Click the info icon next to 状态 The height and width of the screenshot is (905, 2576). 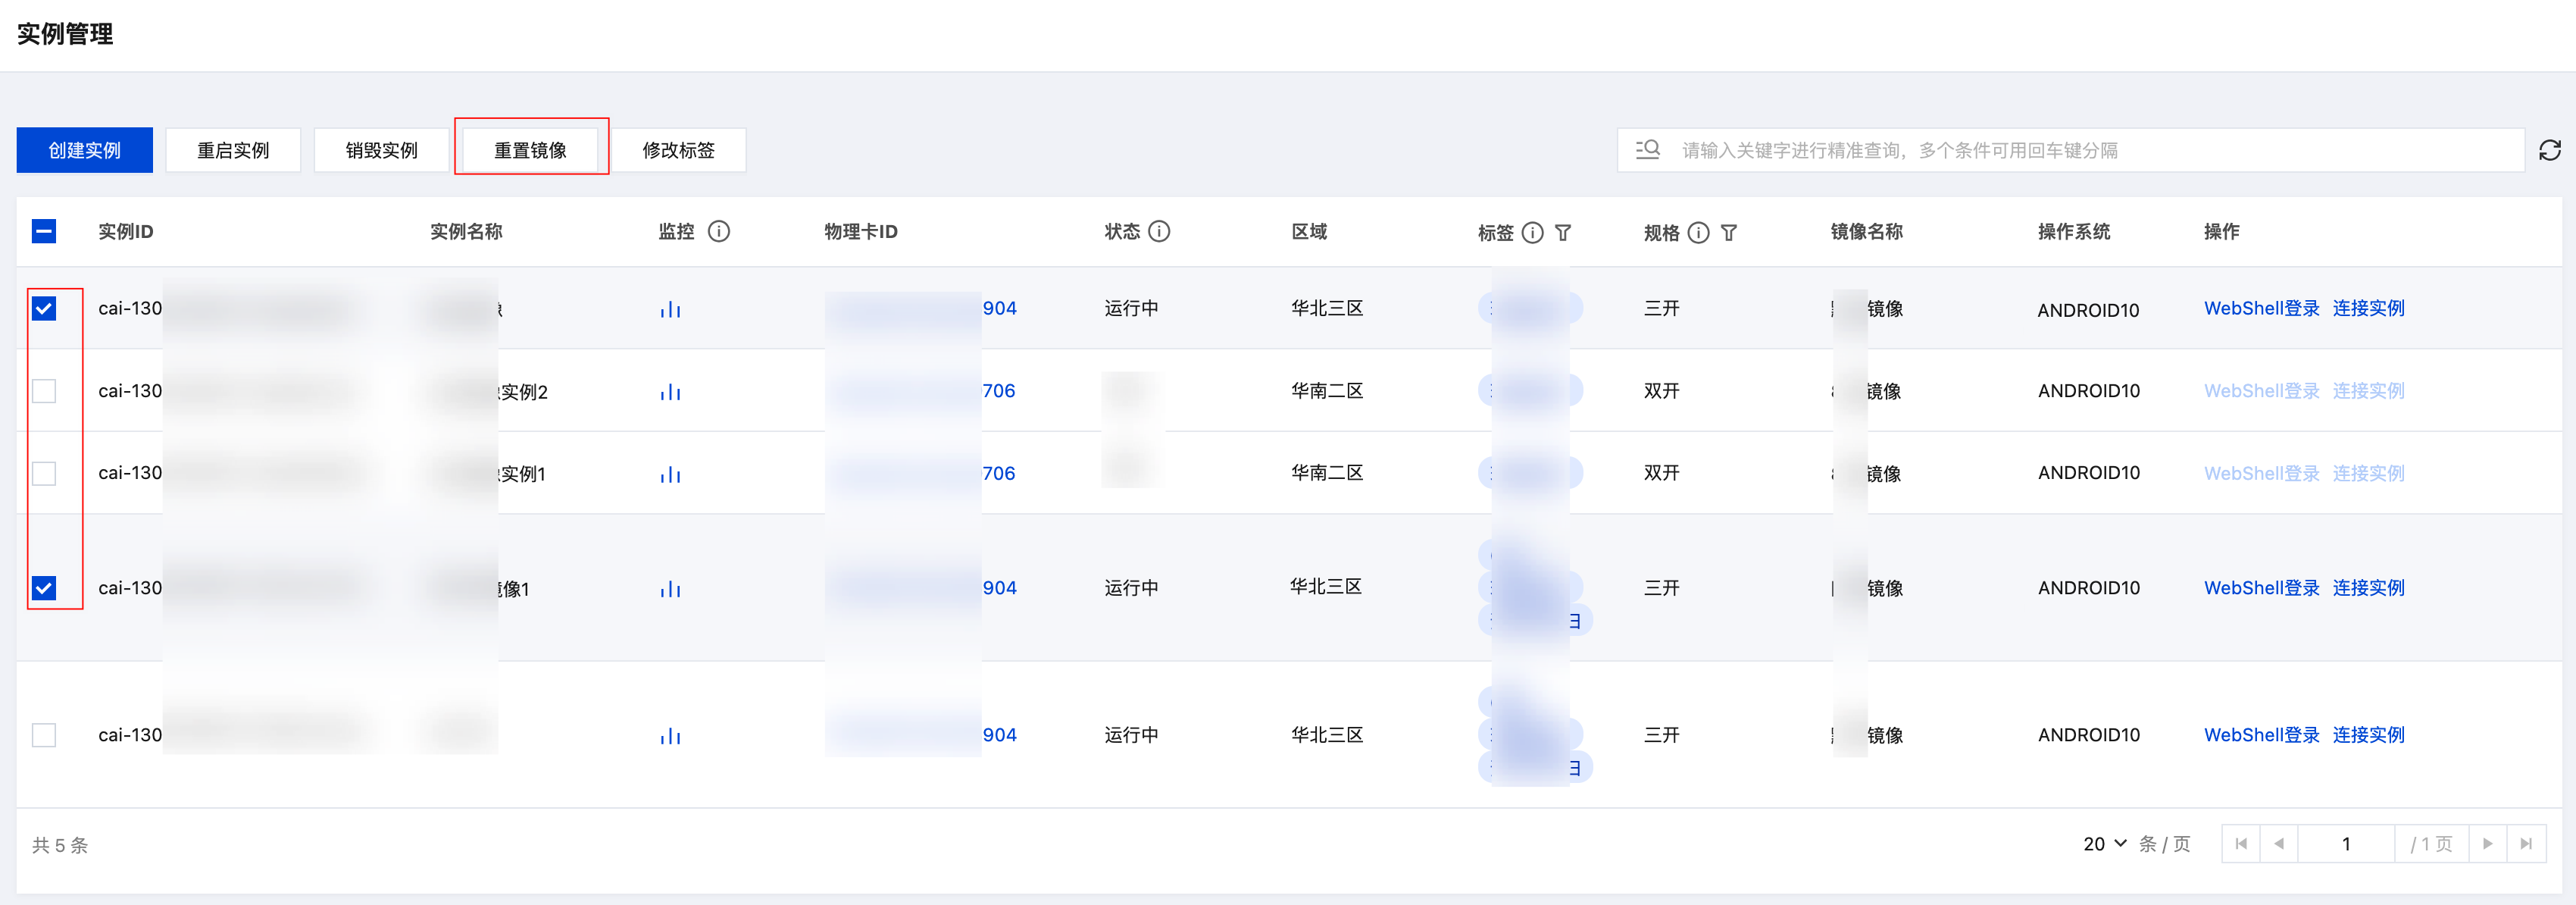1159,231
